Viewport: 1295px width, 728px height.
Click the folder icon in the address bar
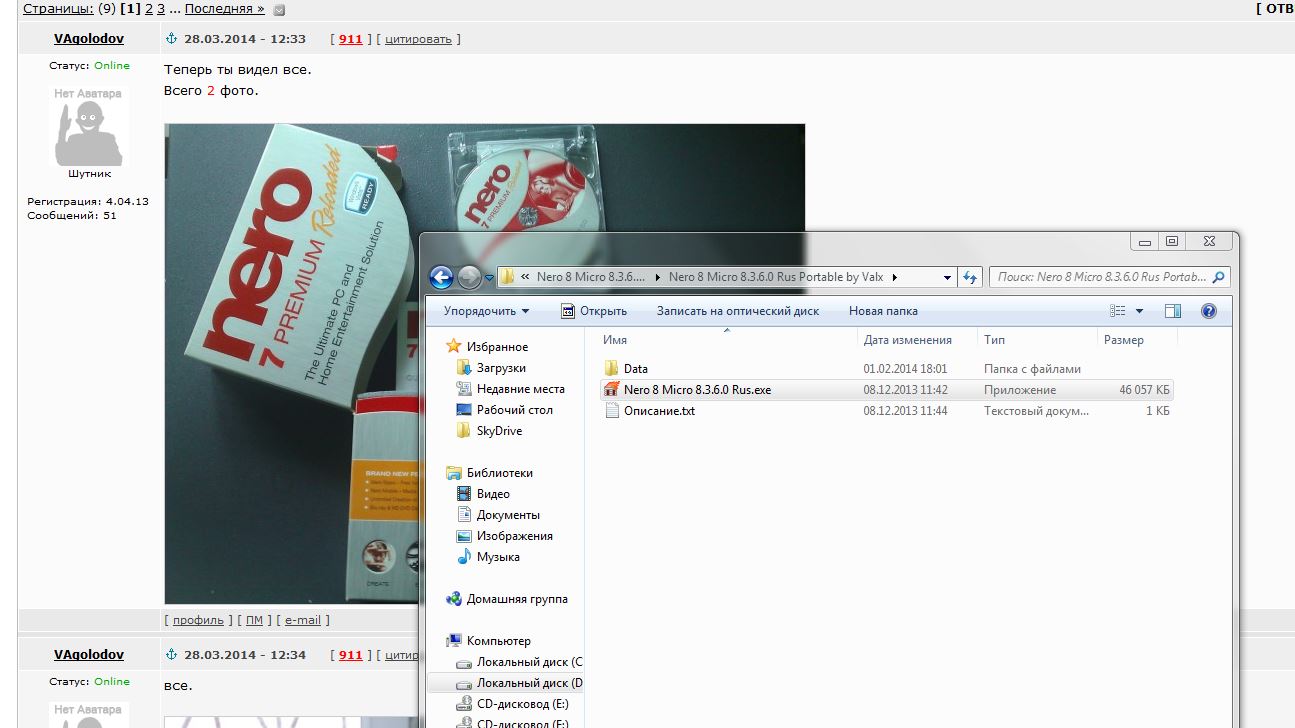pos(507,277)
